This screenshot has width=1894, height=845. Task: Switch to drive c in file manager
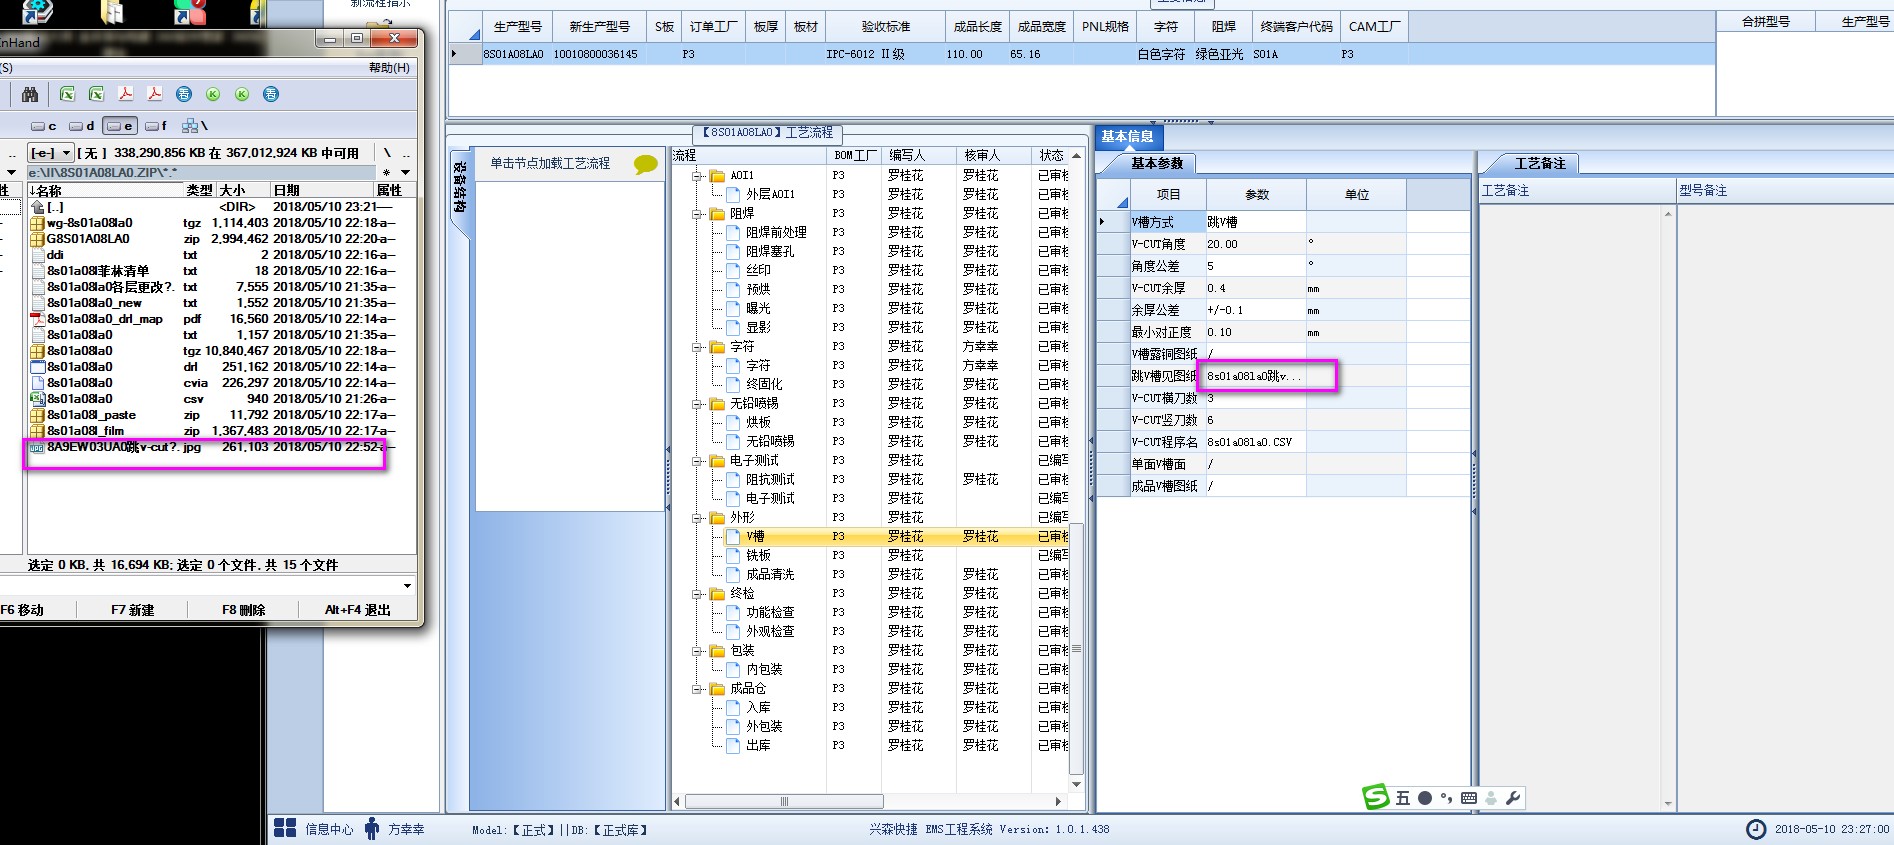44,126
